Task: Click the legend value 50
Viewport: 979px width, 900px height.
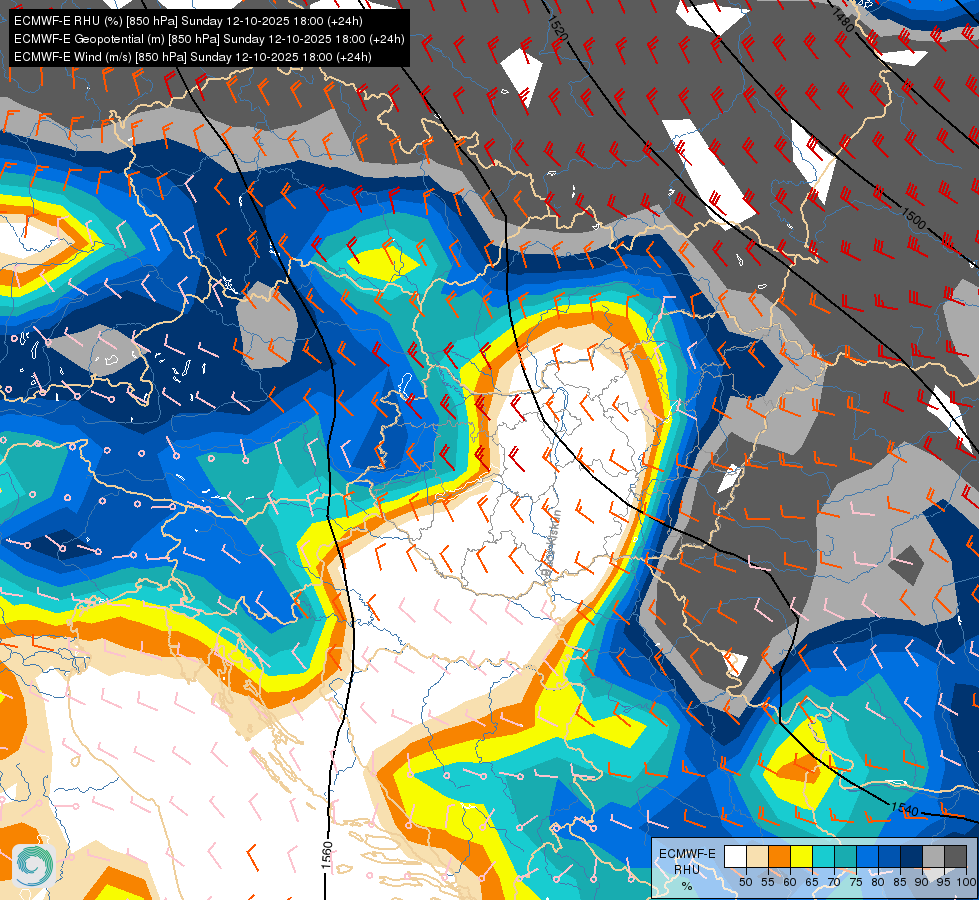Action: pyautogui.click(x=745, y=882)
